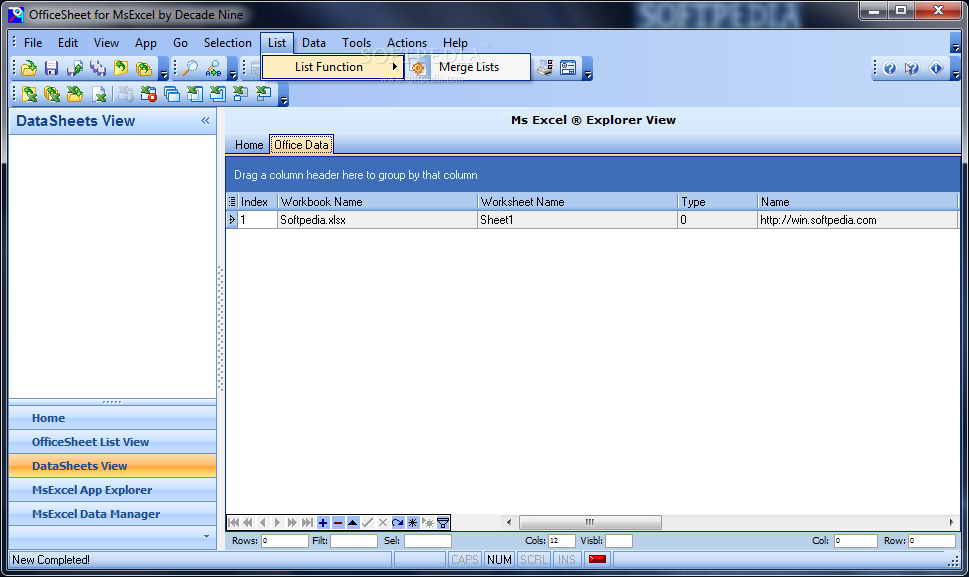The height and width of the screenshot is (577, 969).
Task: Sort by Workbook Name column header
Action: coord(377,201)
